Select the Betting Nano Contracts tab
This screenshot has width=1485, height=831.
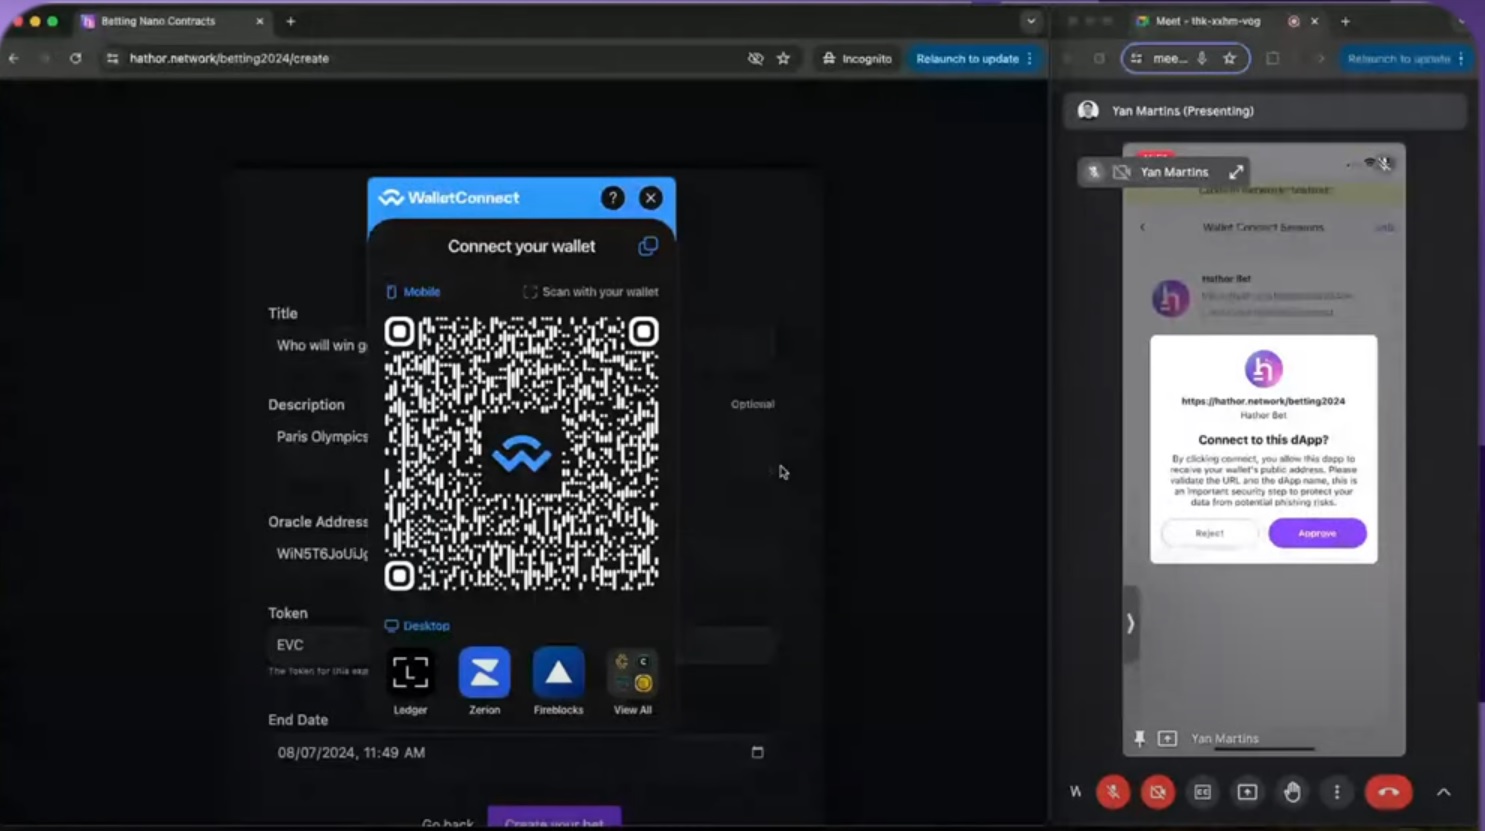(x=170, y=21)
